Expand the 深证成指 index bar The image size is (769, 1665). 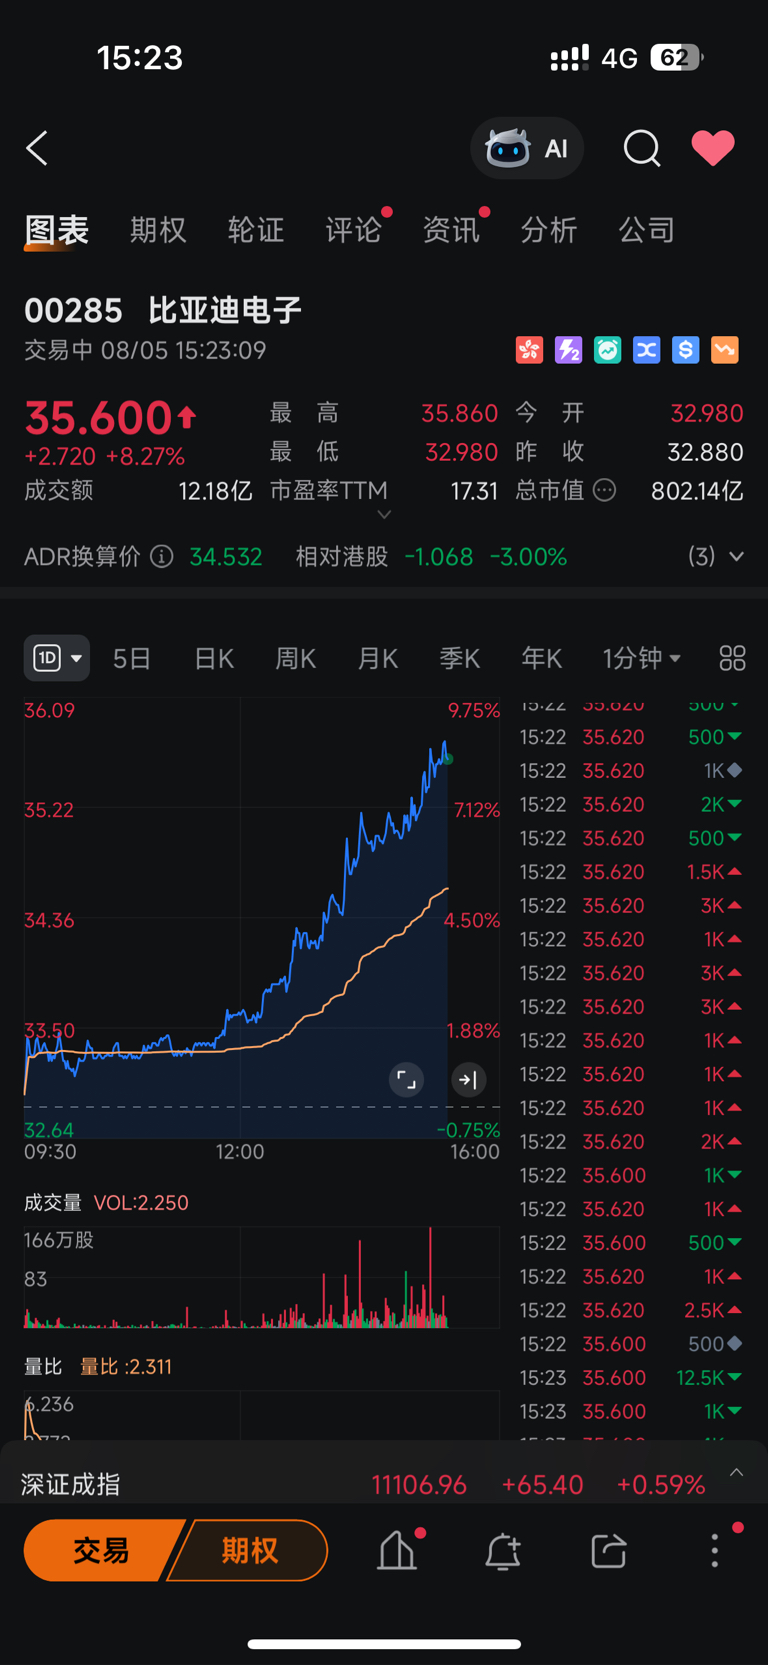pyautogui.click(x=737, y=1472)
